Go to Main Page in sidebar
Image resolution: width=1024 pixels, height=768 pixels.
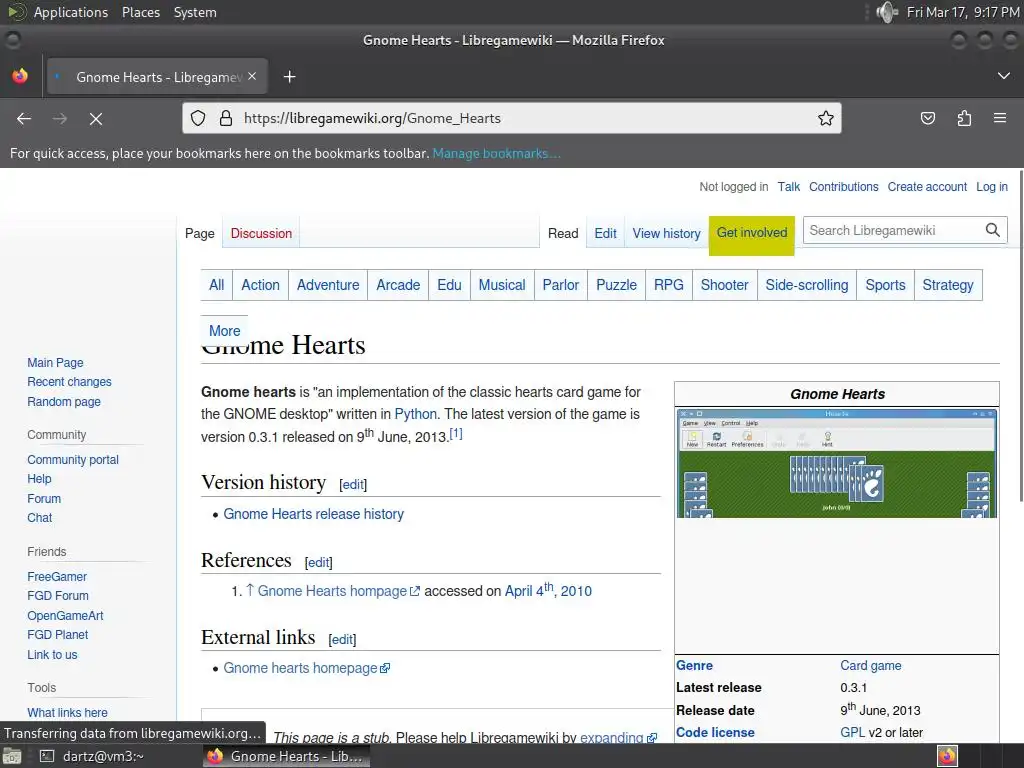[x=56, y=362]
